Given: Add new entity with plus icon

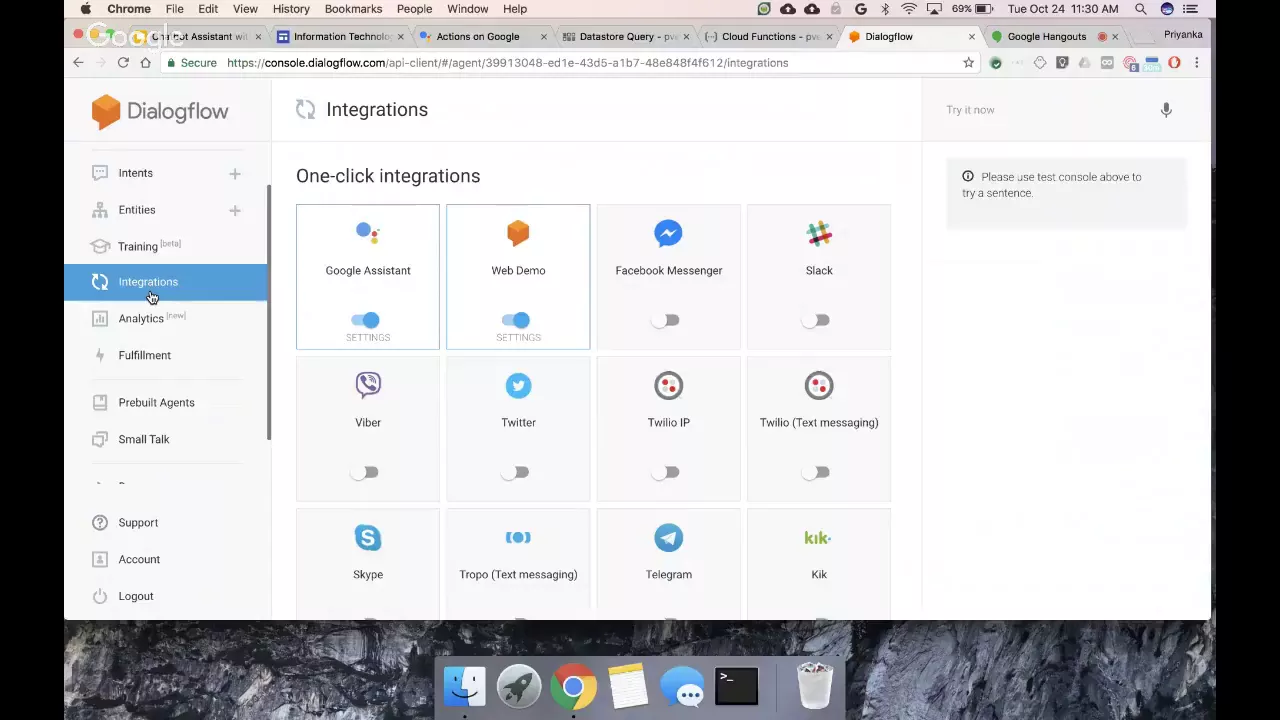Looking at the screenshot, I should (x=235, y=211).
